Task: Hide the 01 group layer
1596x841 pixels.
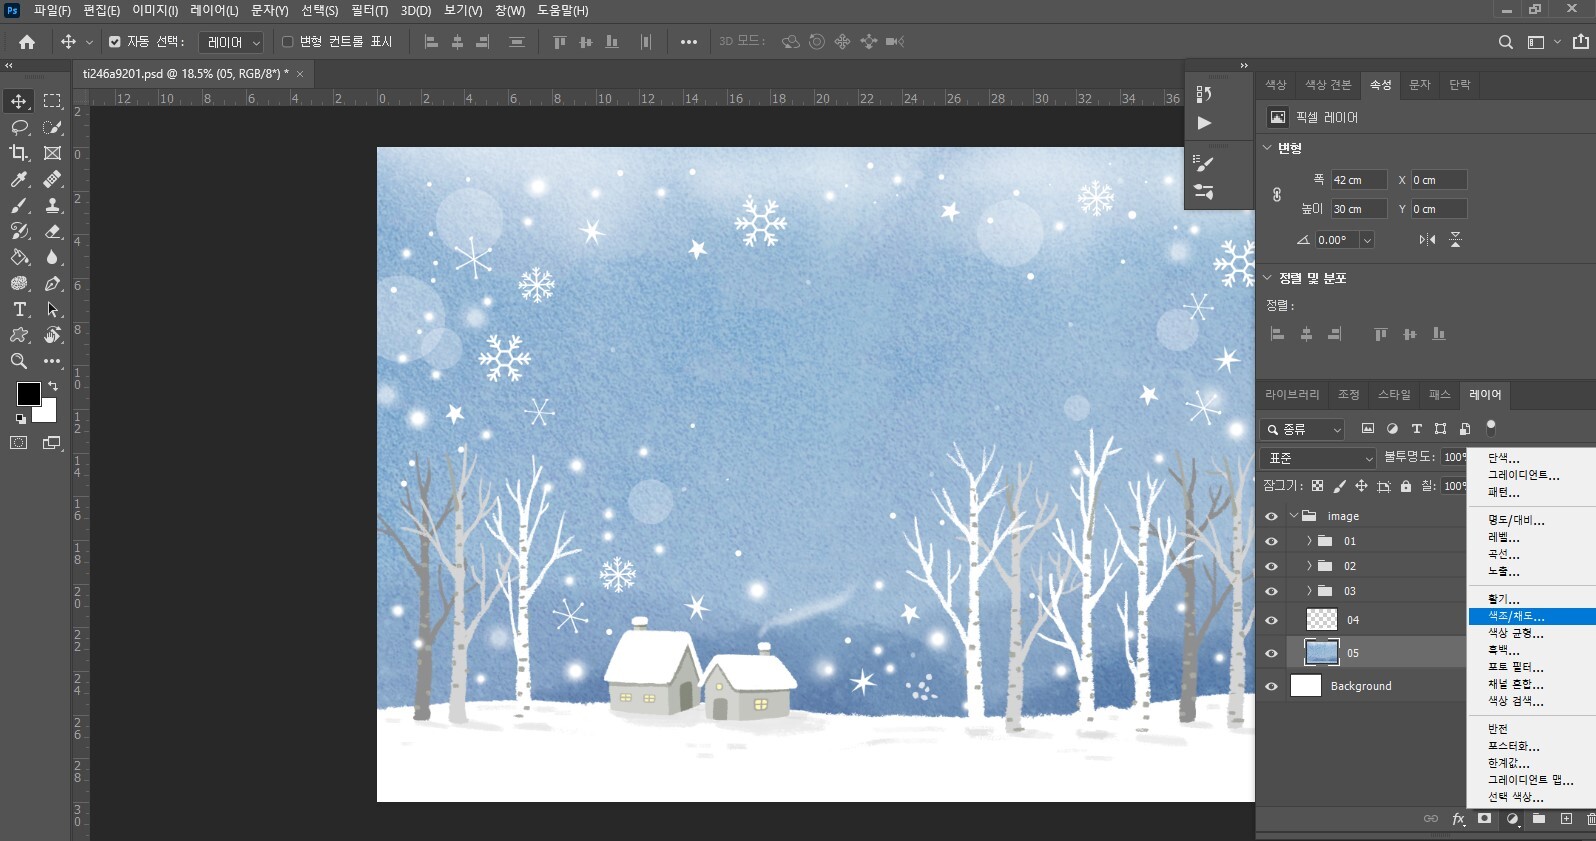Action: click(1272, 542)
